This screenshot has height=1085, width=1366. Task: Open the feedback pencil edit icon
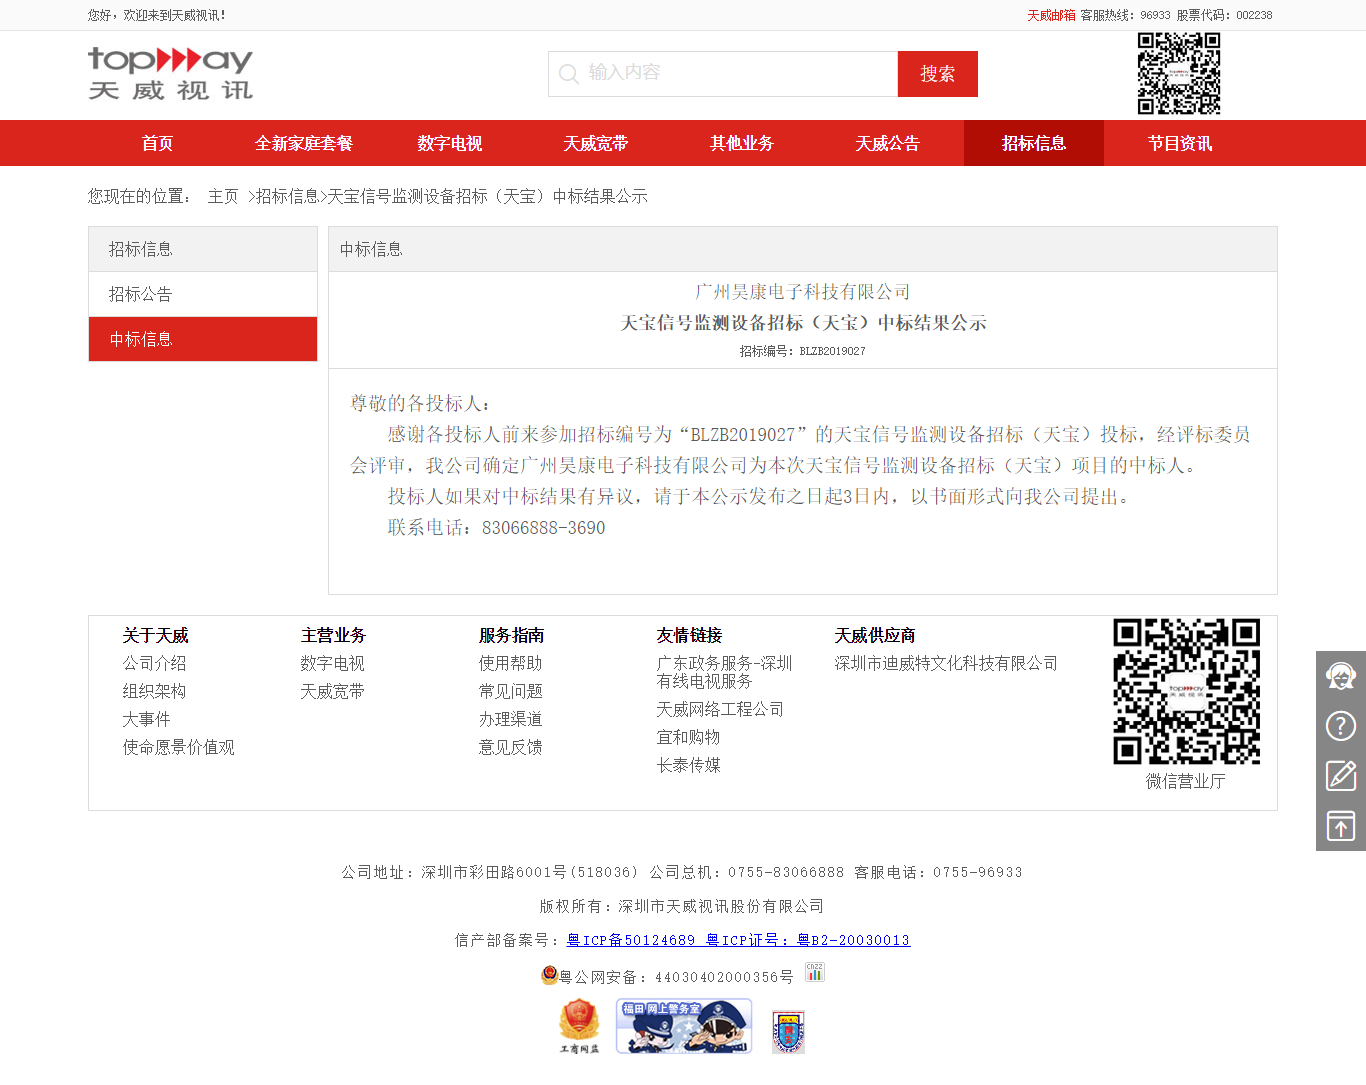tap(1341, 776)
